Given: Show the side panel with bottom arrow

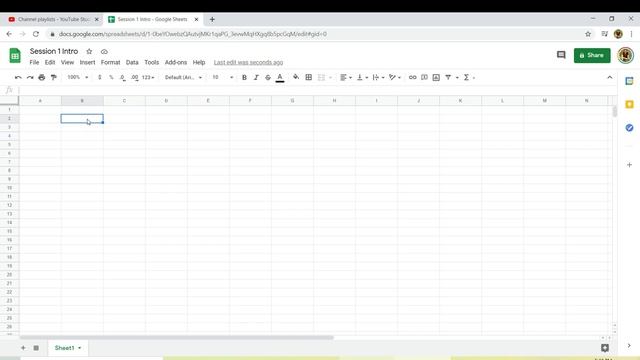Looking at the screenshot, I should pos(629,346).
